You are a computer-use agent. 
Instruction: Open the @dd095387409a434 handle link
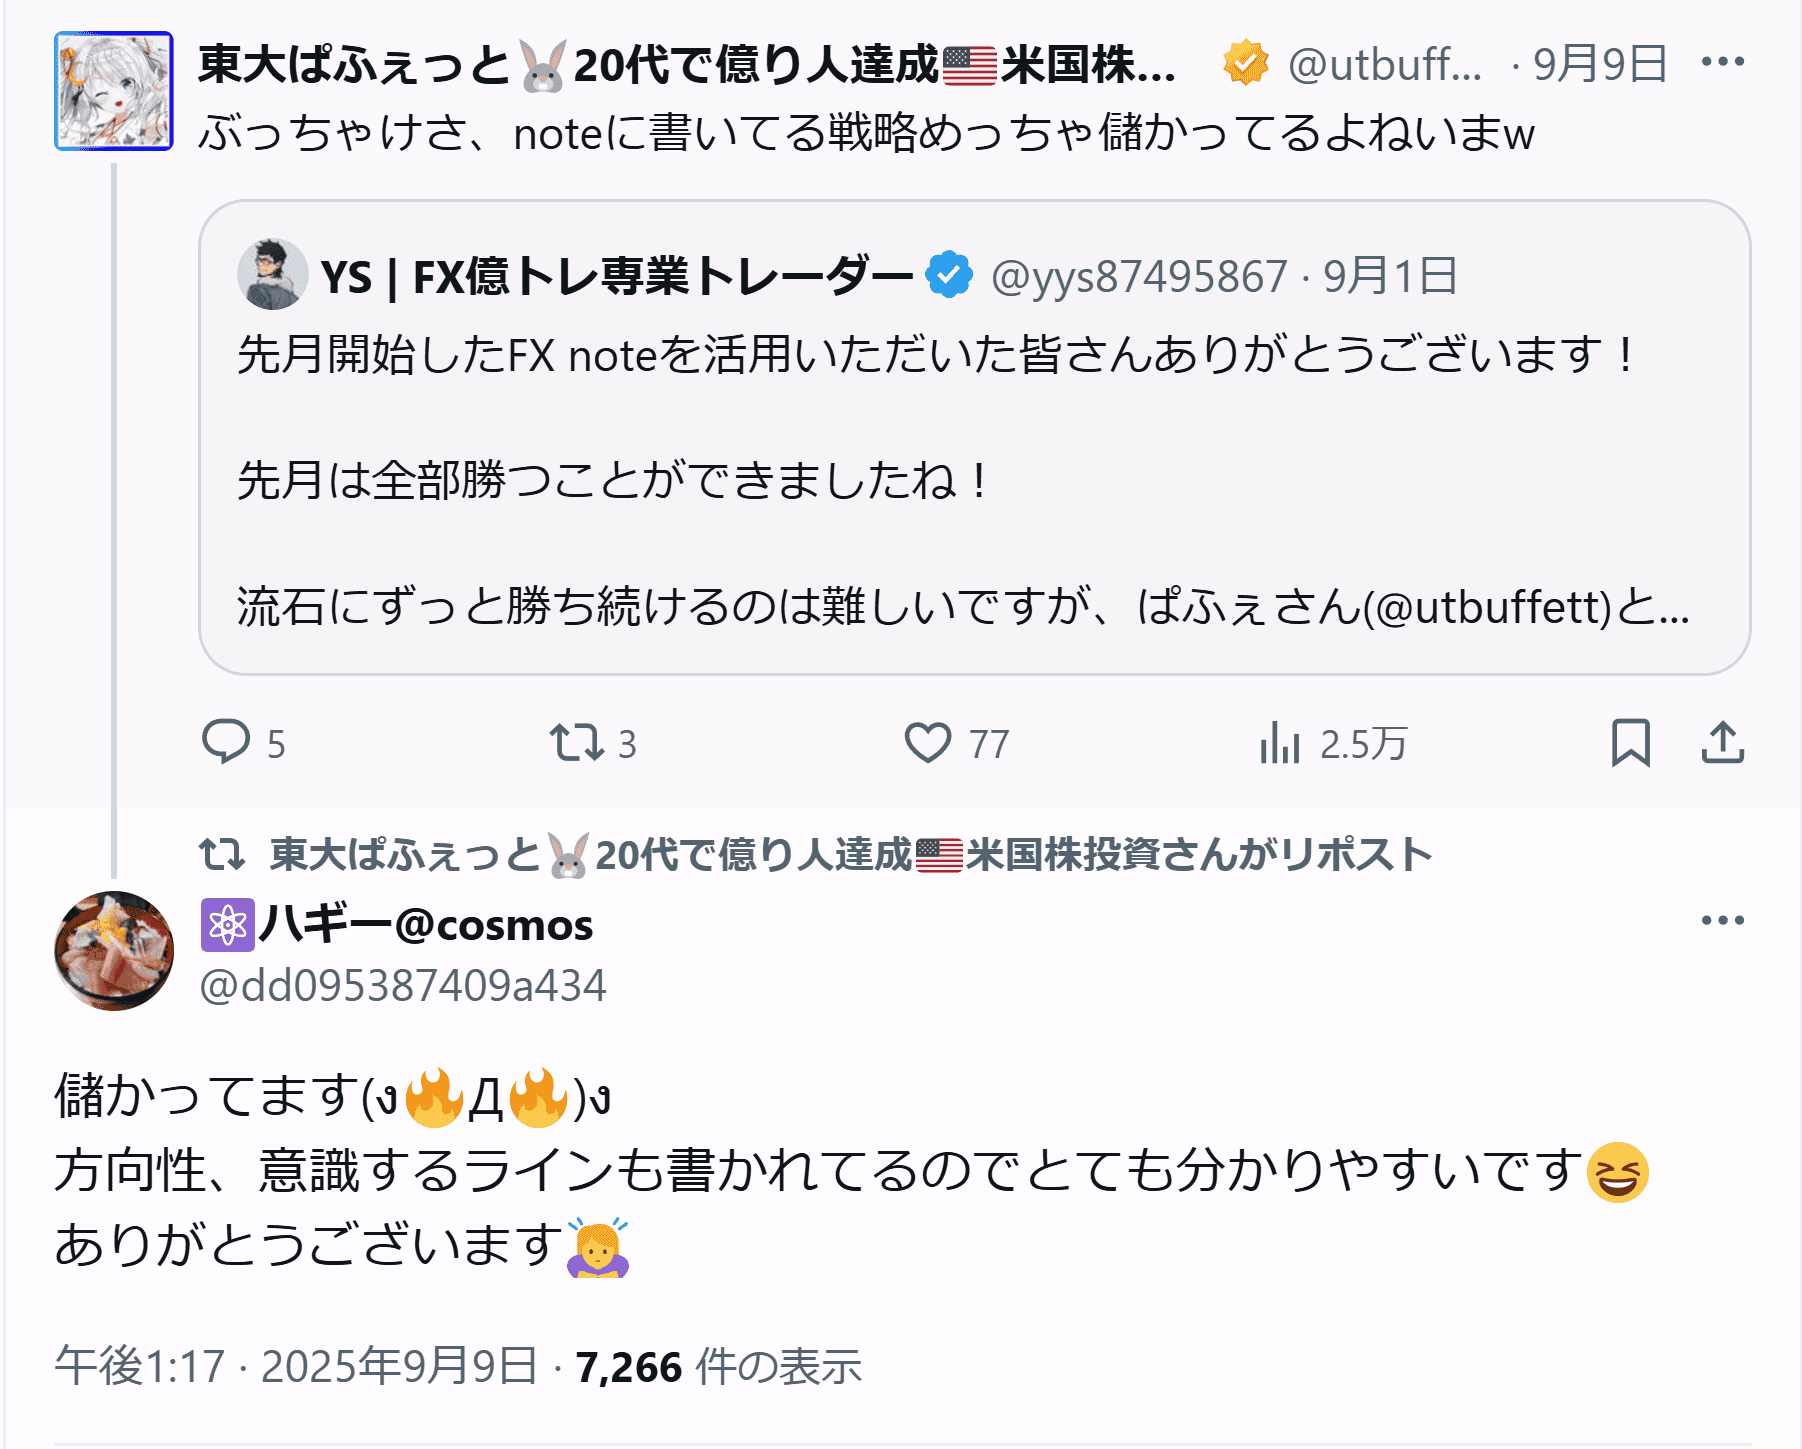point(403,985)
